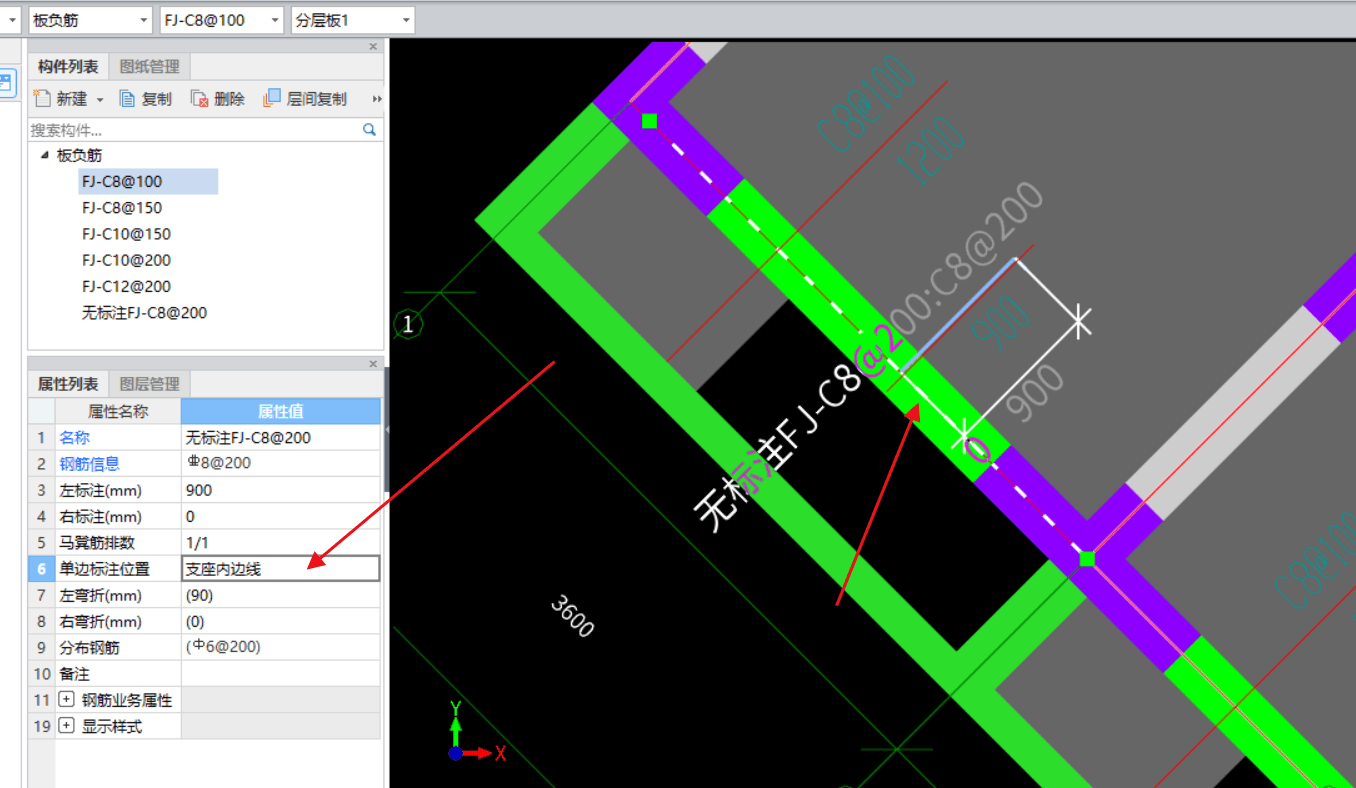Close the property list panel
This screenshot has height=788, width=1356.
374,363
